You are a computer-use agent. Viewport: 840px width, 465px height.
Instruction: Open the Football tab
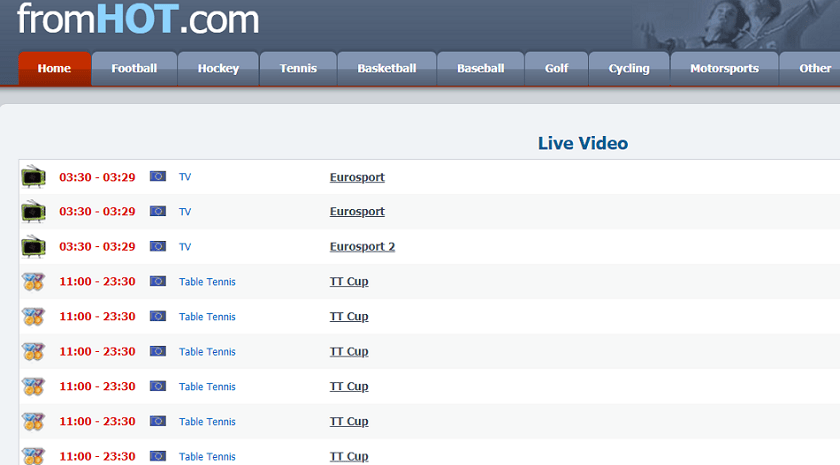click(x=134, y=69)
